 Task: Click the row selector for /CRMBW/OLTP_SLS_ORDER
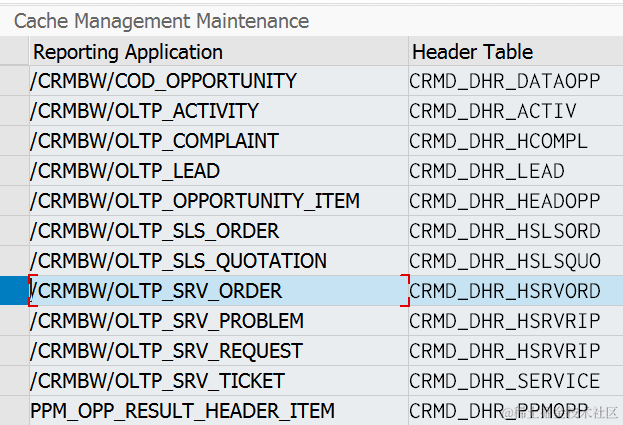coord(14,231)
